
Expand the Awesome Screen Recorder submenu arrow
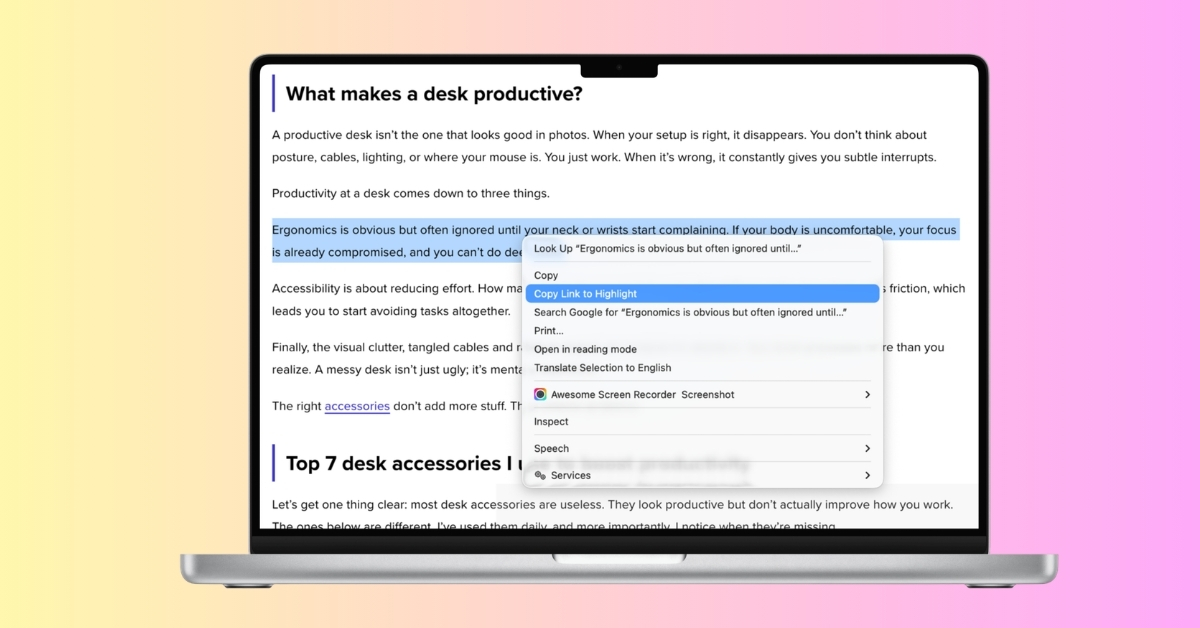(x=867, y=395)
